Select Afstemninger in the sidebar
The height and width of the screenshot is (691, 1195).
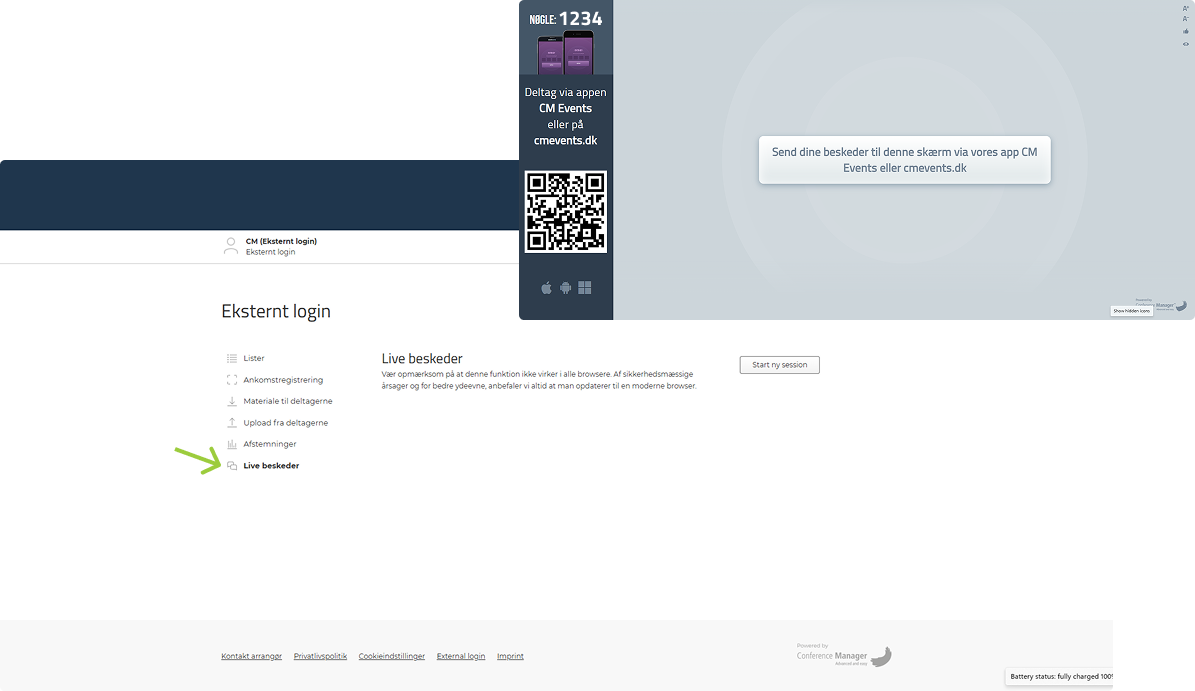tap(270, 443)
